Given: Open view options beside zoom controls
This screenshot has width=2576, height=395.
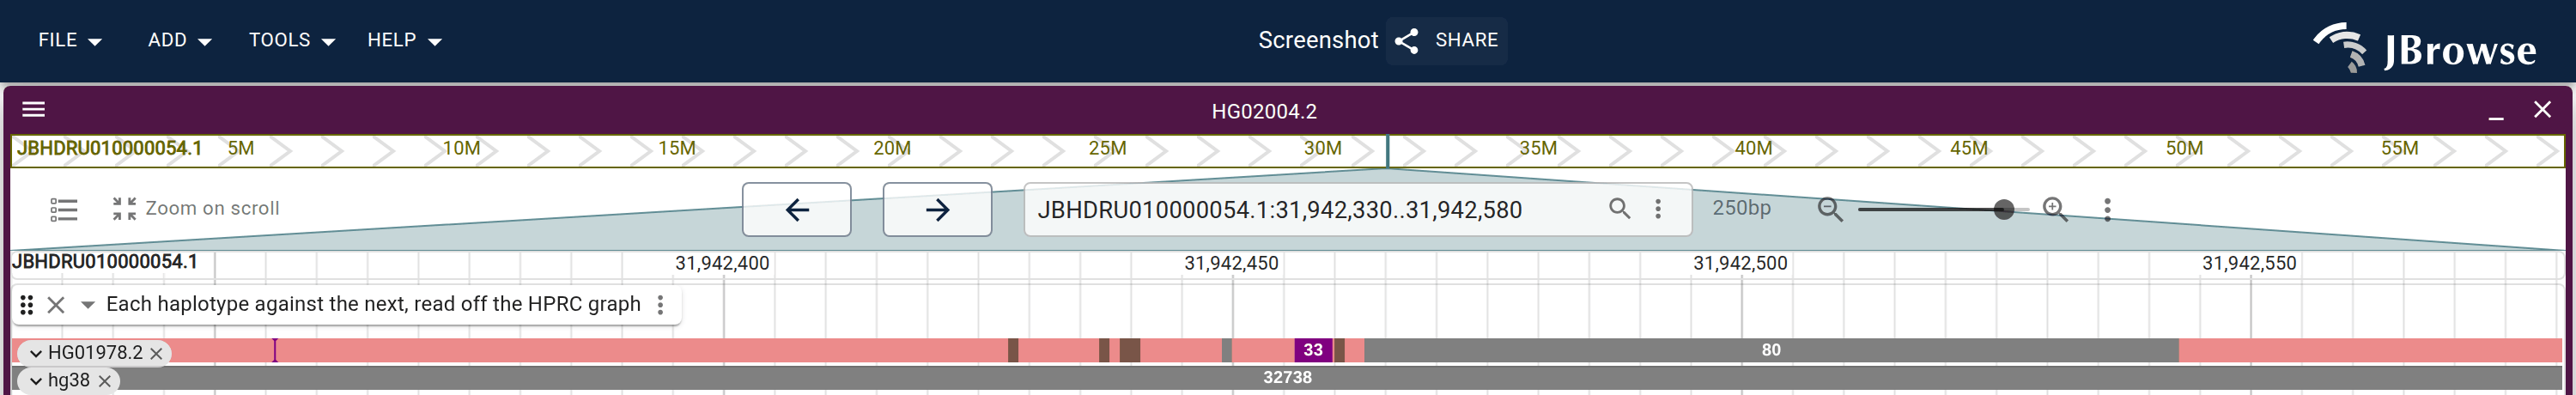Looking at the screenshot, I should 2107,209.
